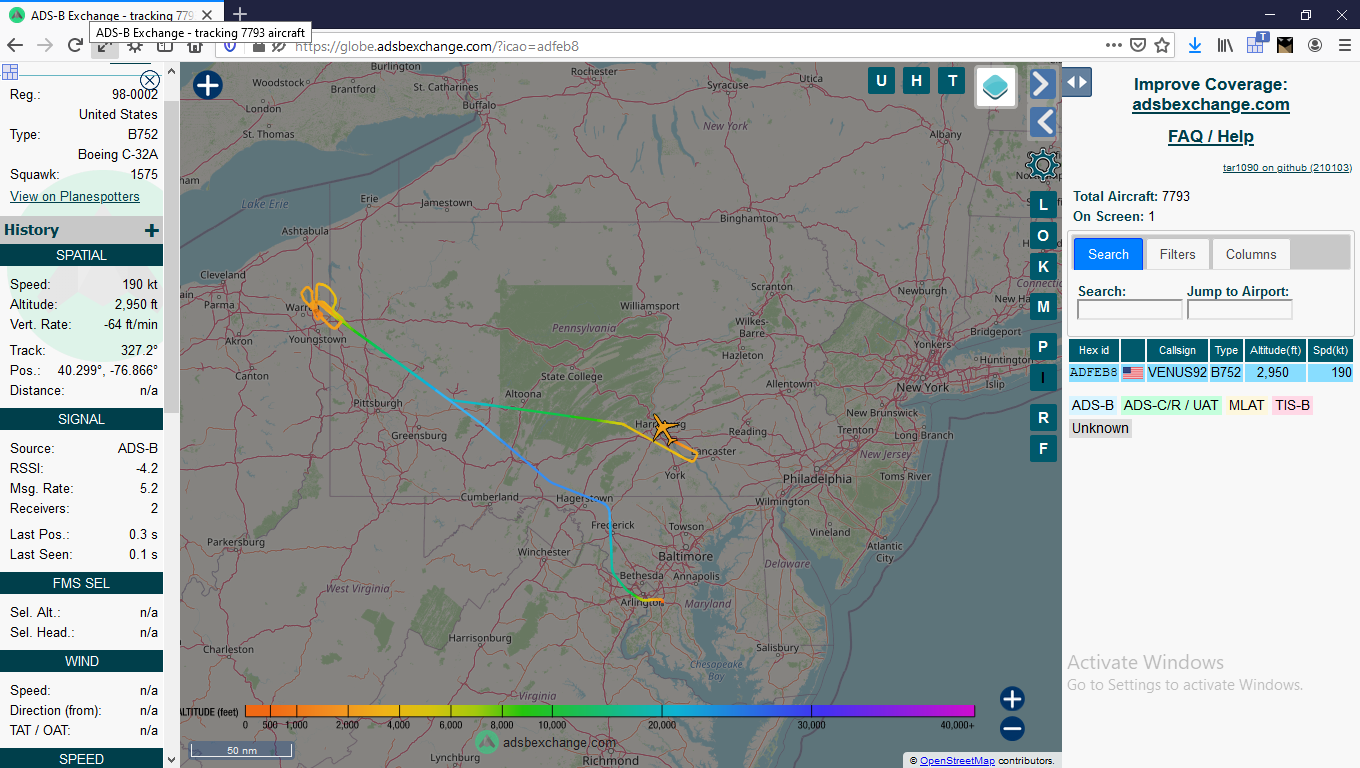Click the grid icon above Reg. field

(10, 72)
